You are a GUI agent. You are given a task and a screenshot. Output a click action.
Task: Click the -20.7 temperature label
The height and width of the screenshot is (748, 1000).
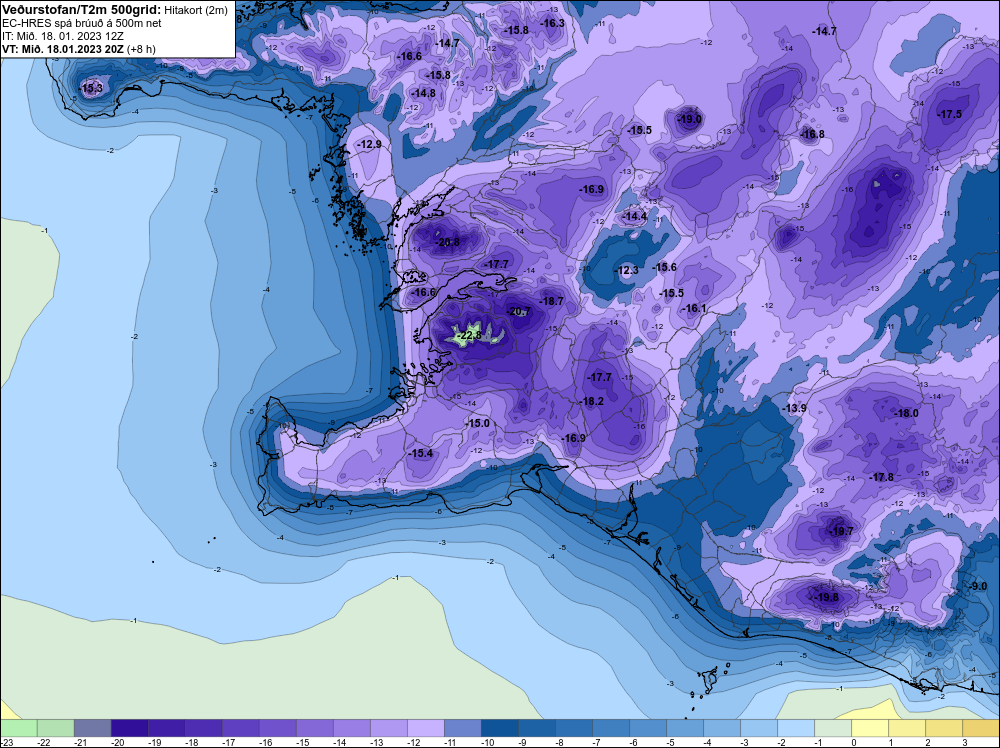point(519,311)
